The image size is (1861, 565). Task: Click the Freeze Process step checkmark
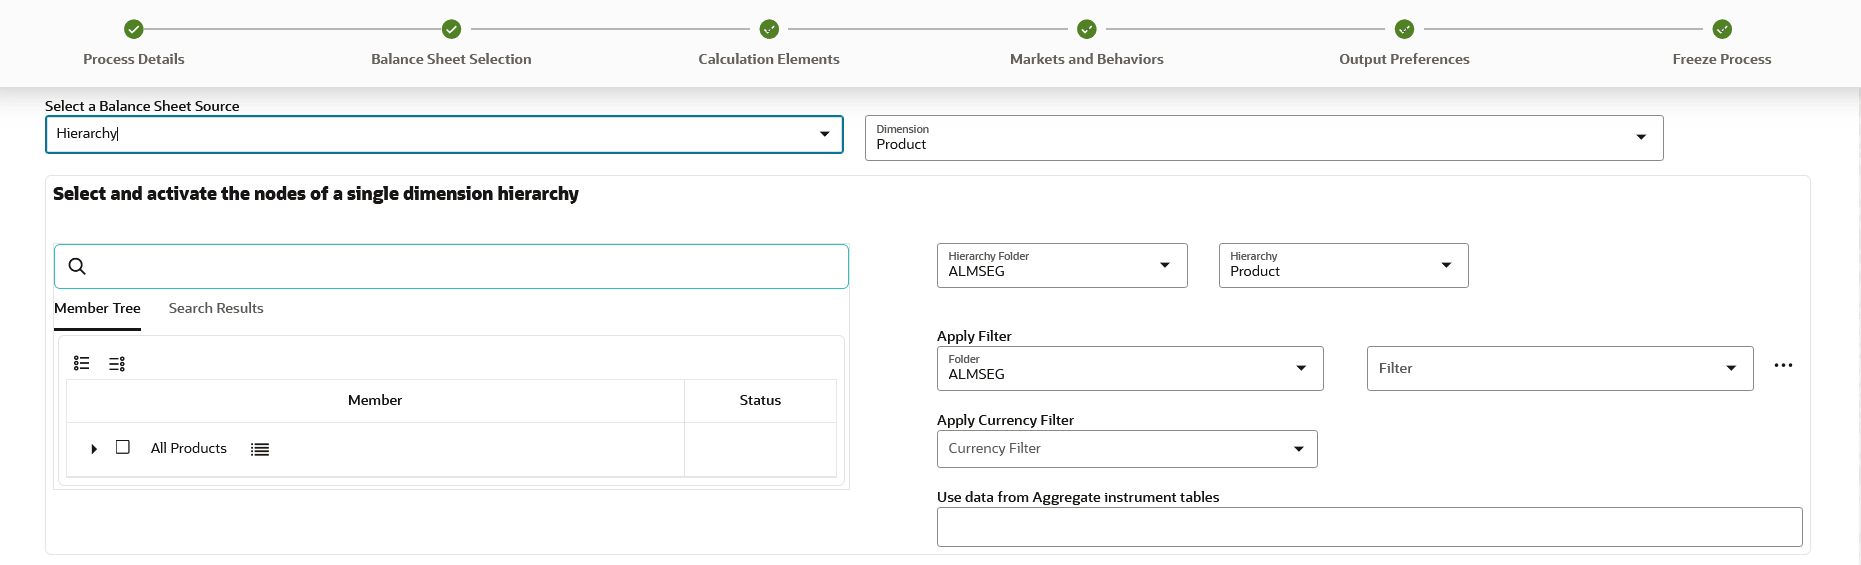coord(1722,29)
